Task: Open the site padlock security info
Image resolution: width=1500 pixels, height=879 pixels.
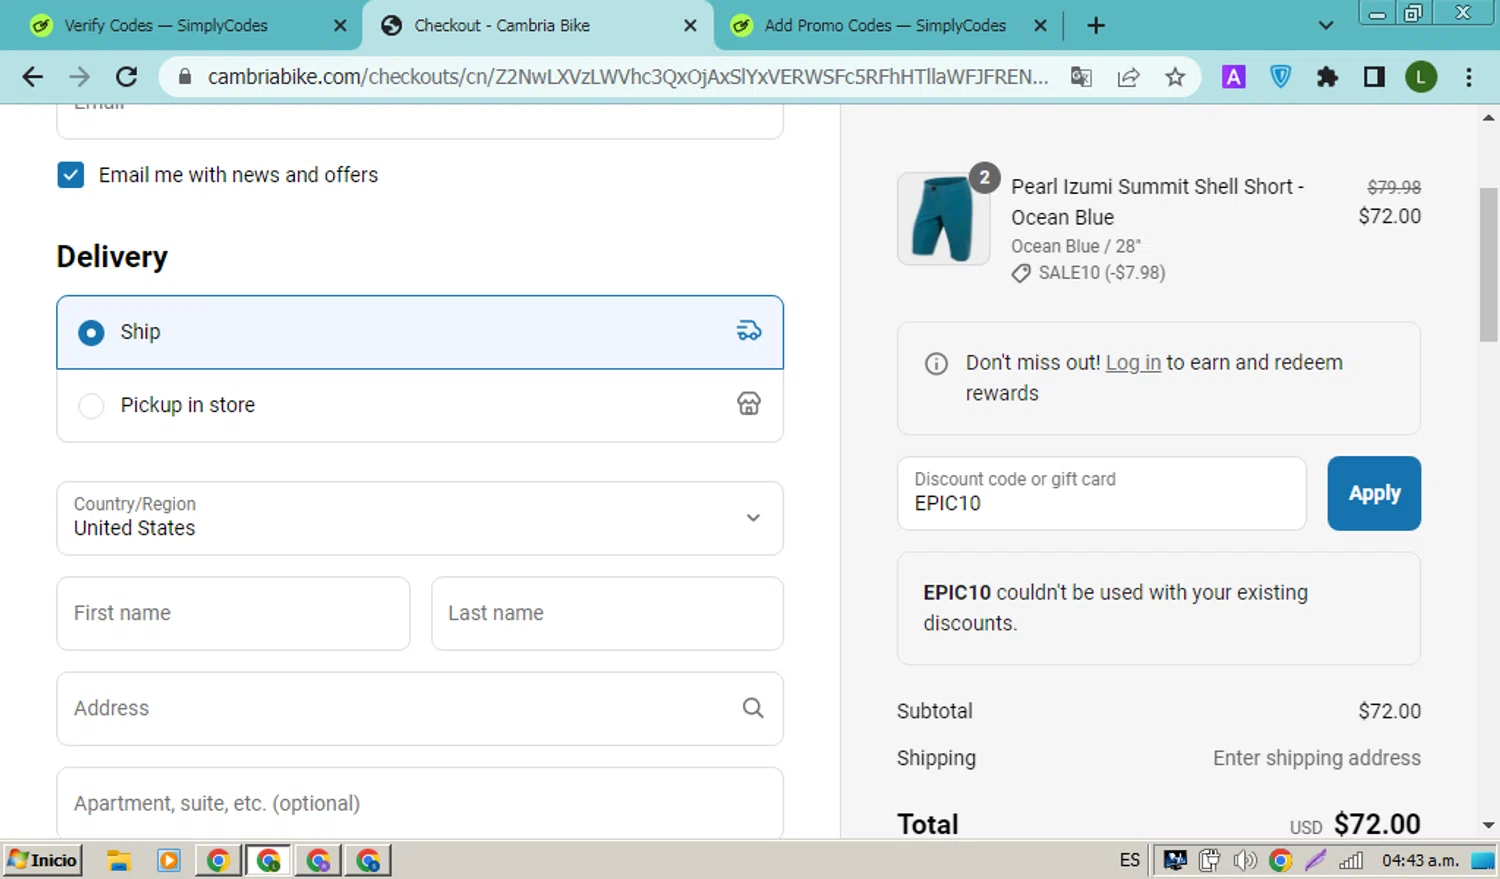Action: [x=184, y=77]
